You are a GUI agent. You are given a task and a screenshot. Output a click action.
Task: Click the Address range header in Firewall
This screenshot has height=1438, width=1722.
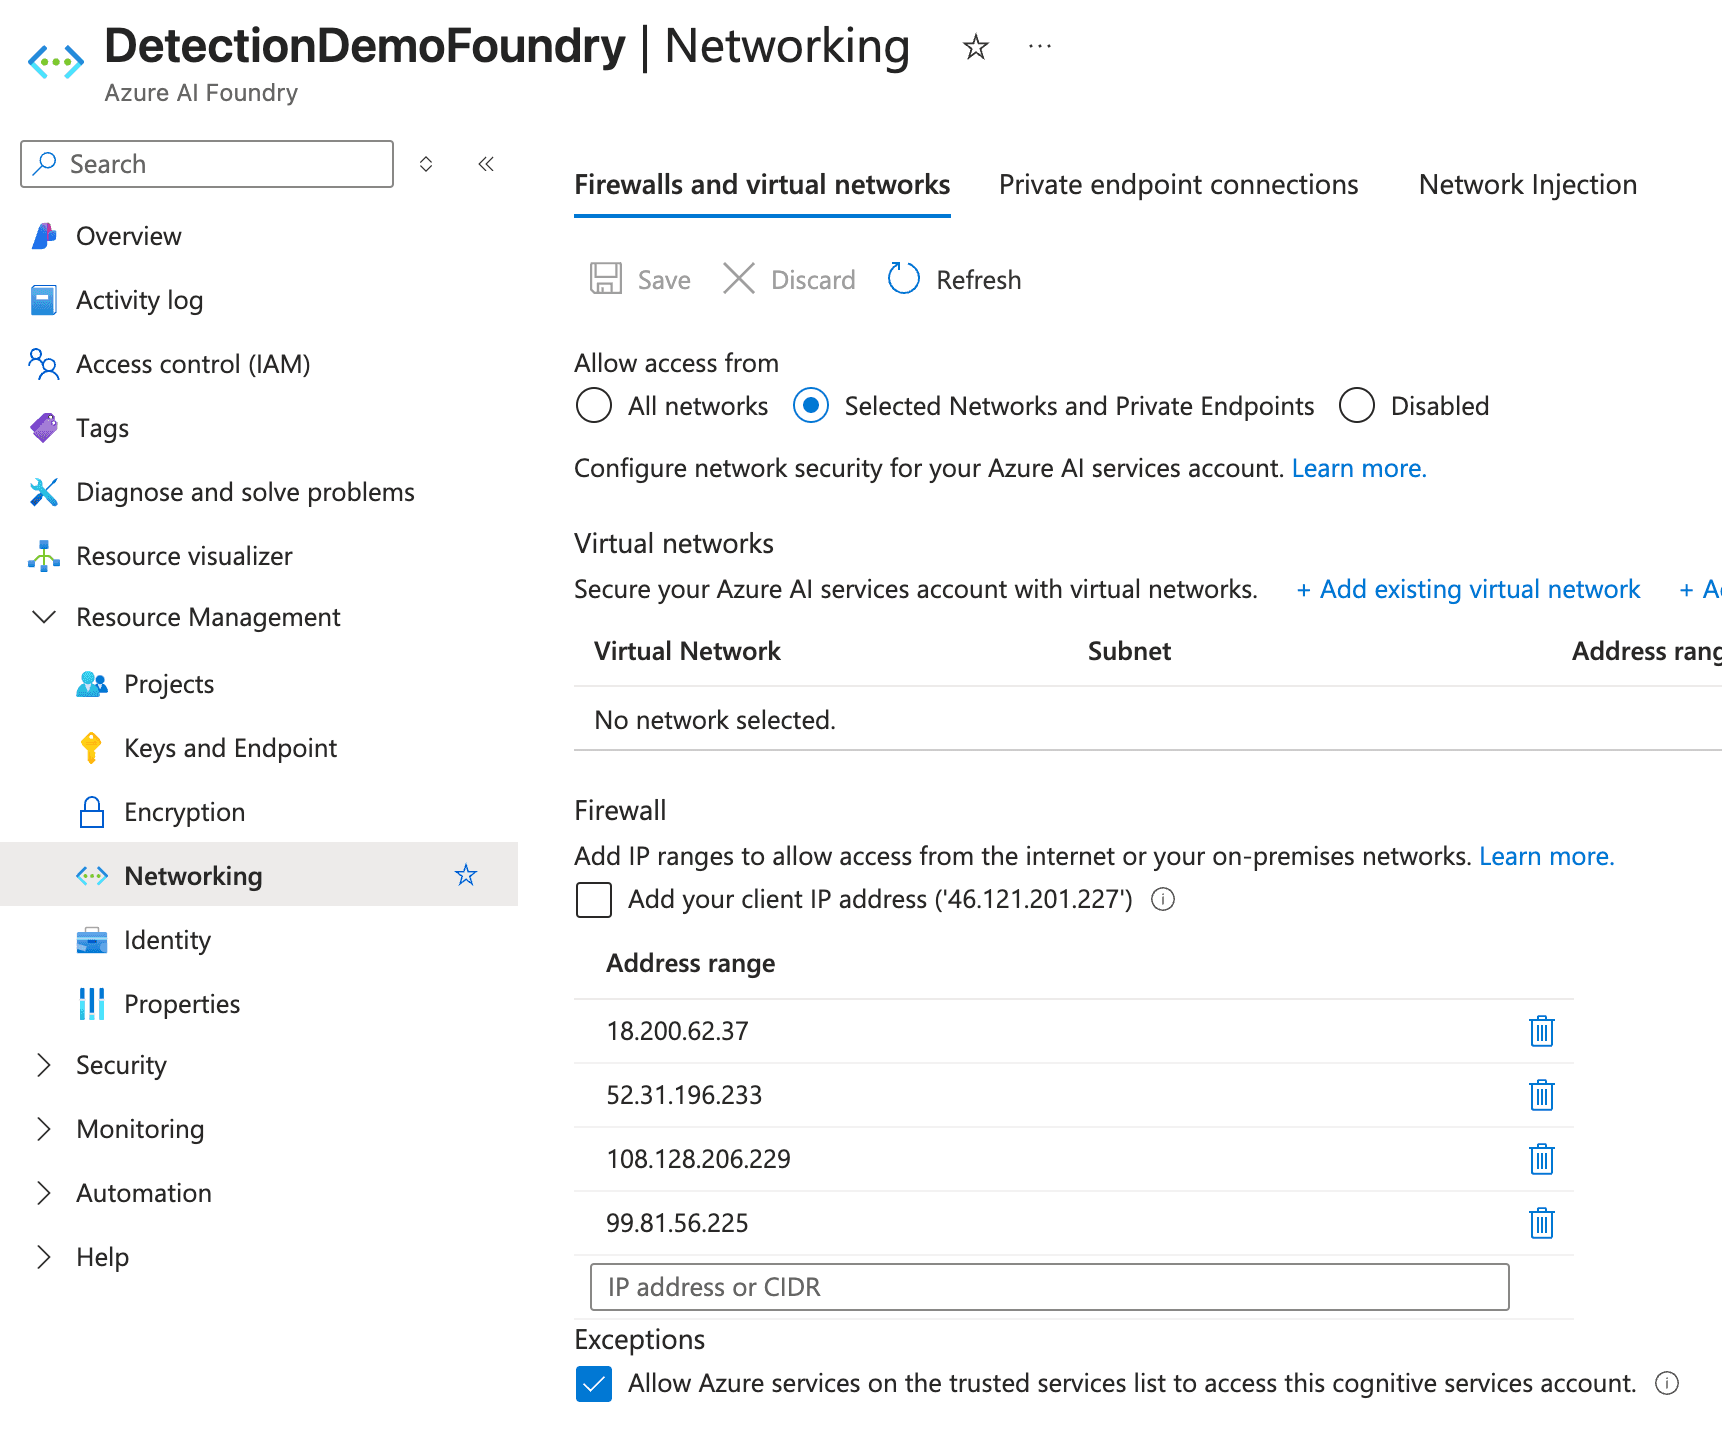[x=690, y=963]
